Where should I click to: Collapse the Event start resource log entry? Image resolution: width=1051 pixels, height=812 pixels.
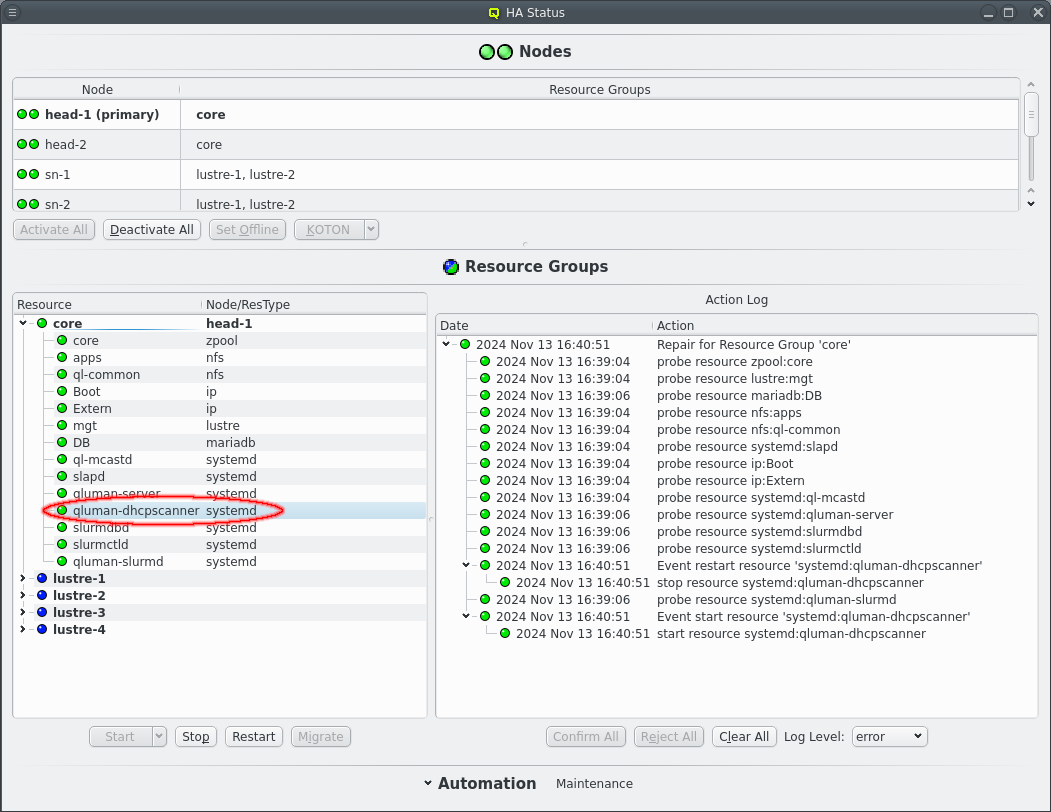point(466,616)
